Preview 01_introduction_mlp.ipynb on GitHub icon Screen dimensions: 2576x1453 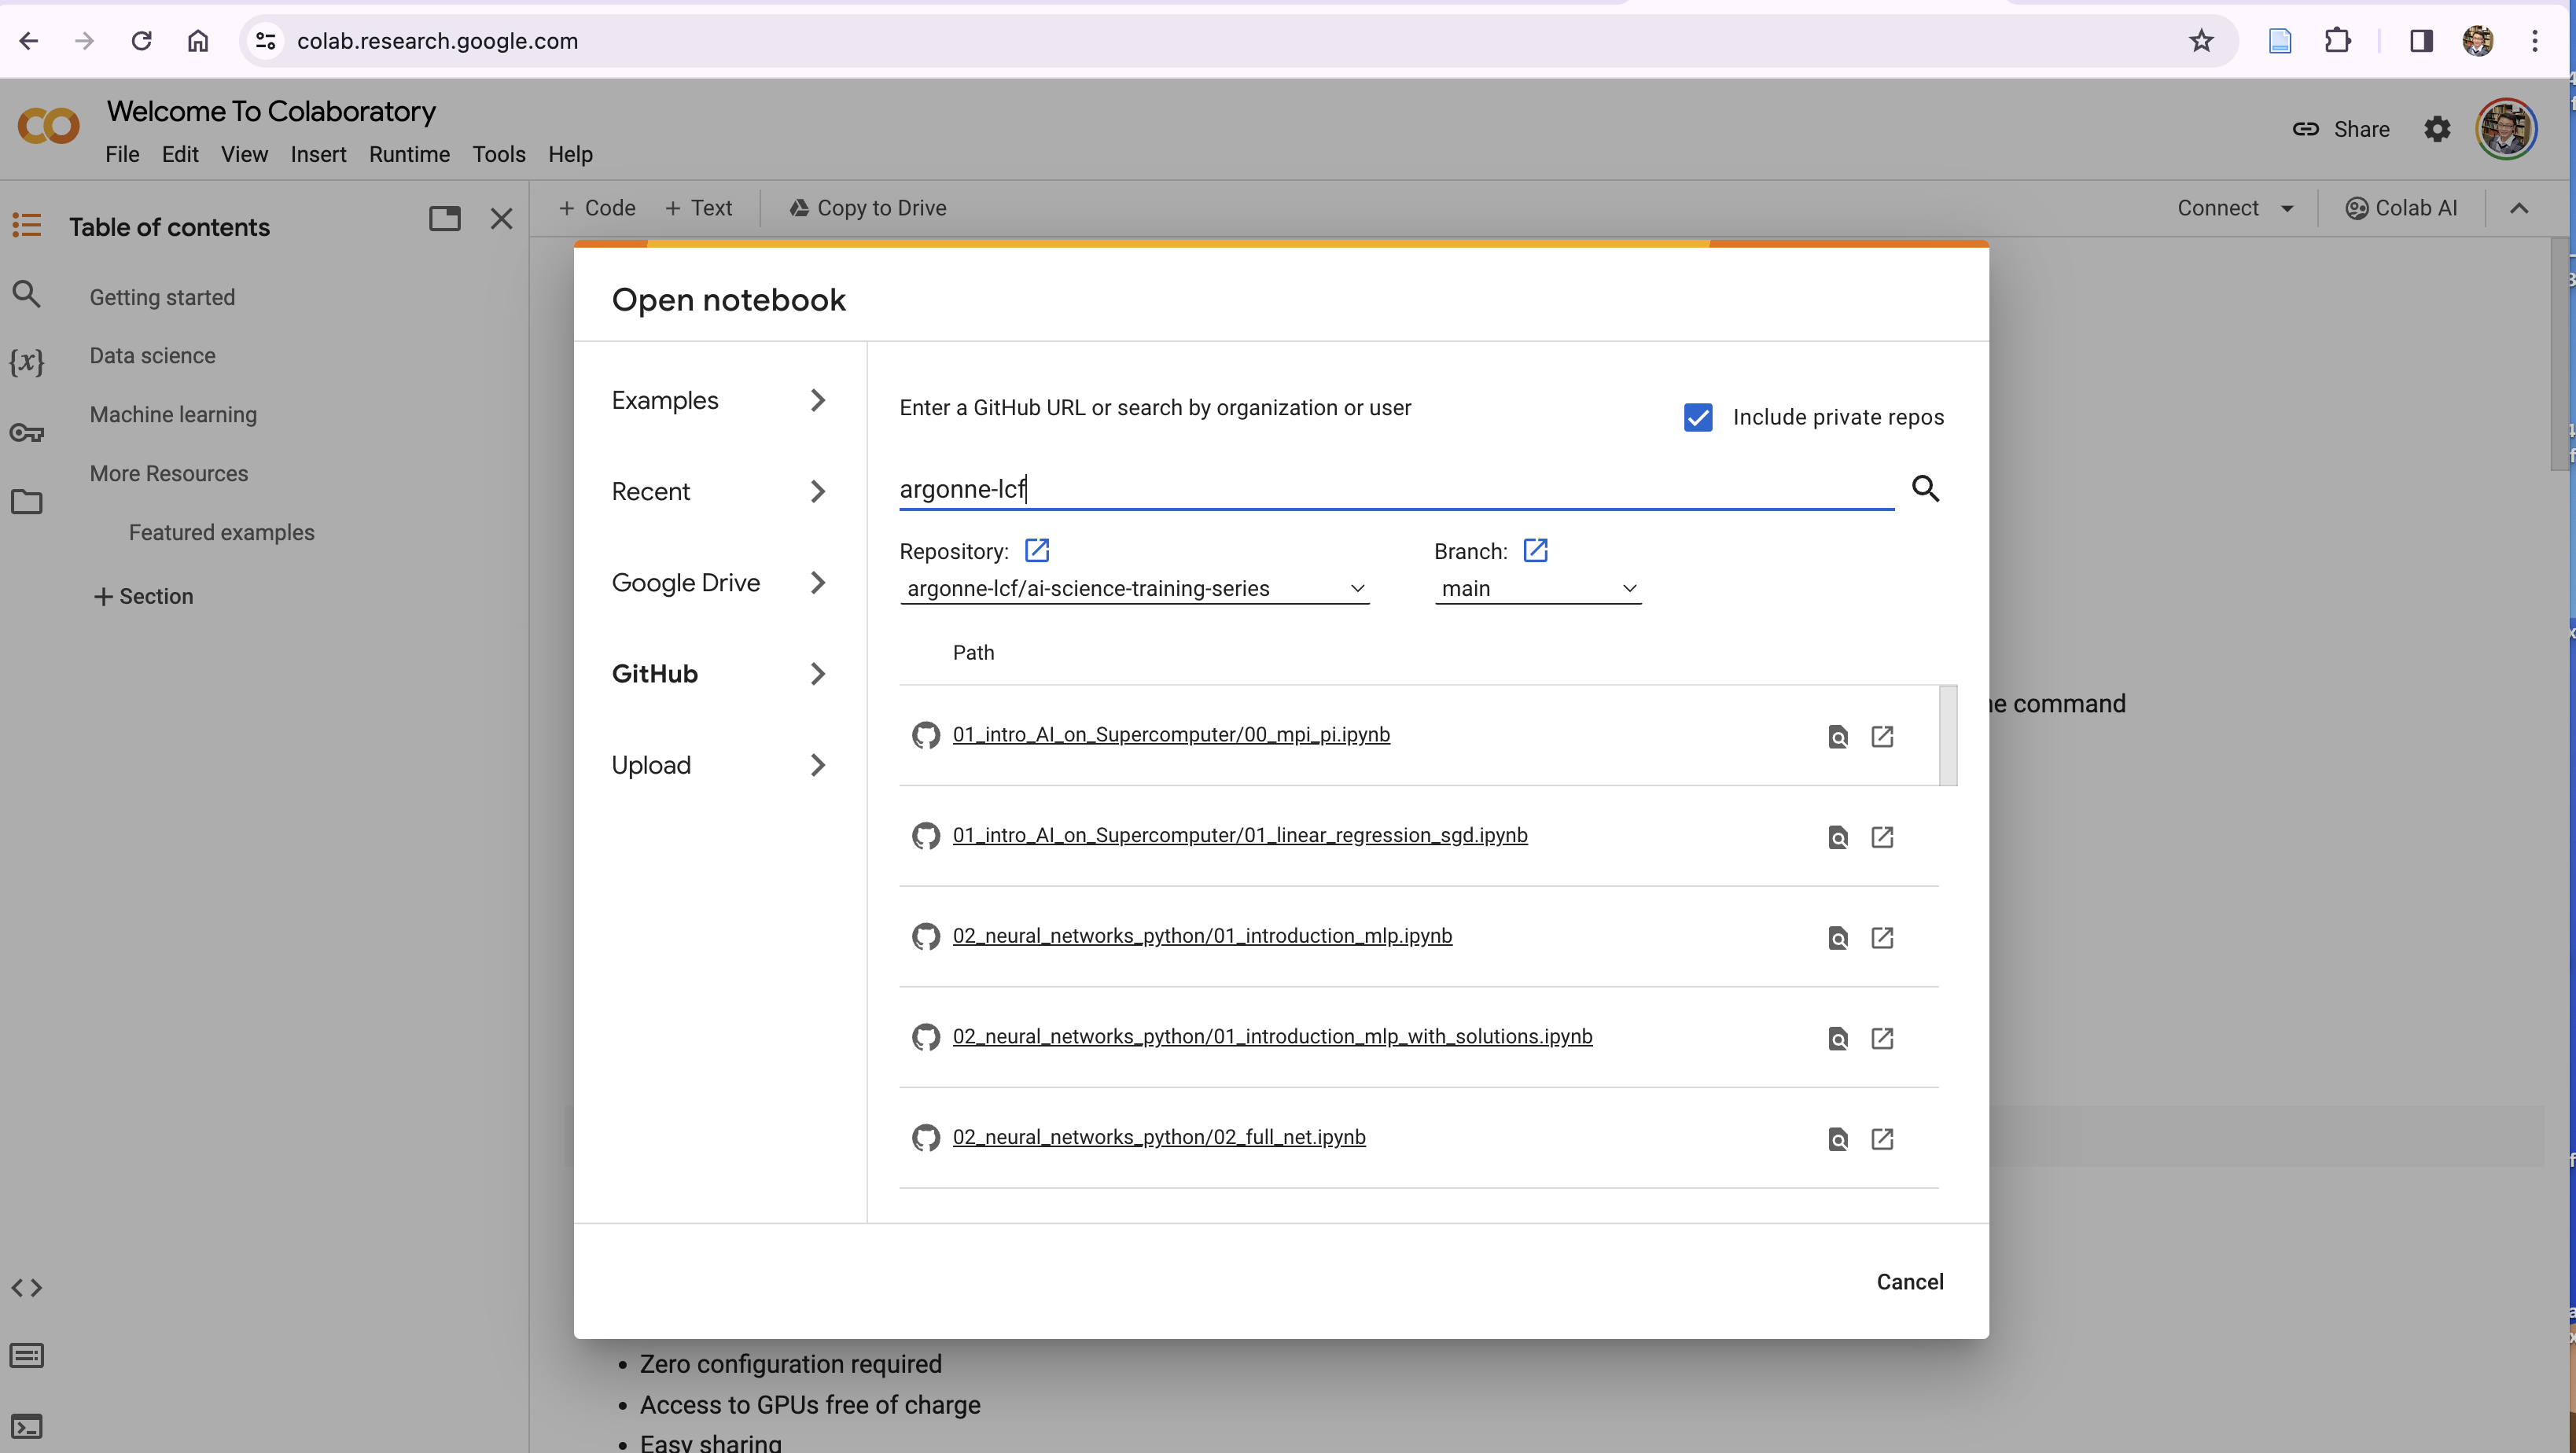coord(1837,937)
